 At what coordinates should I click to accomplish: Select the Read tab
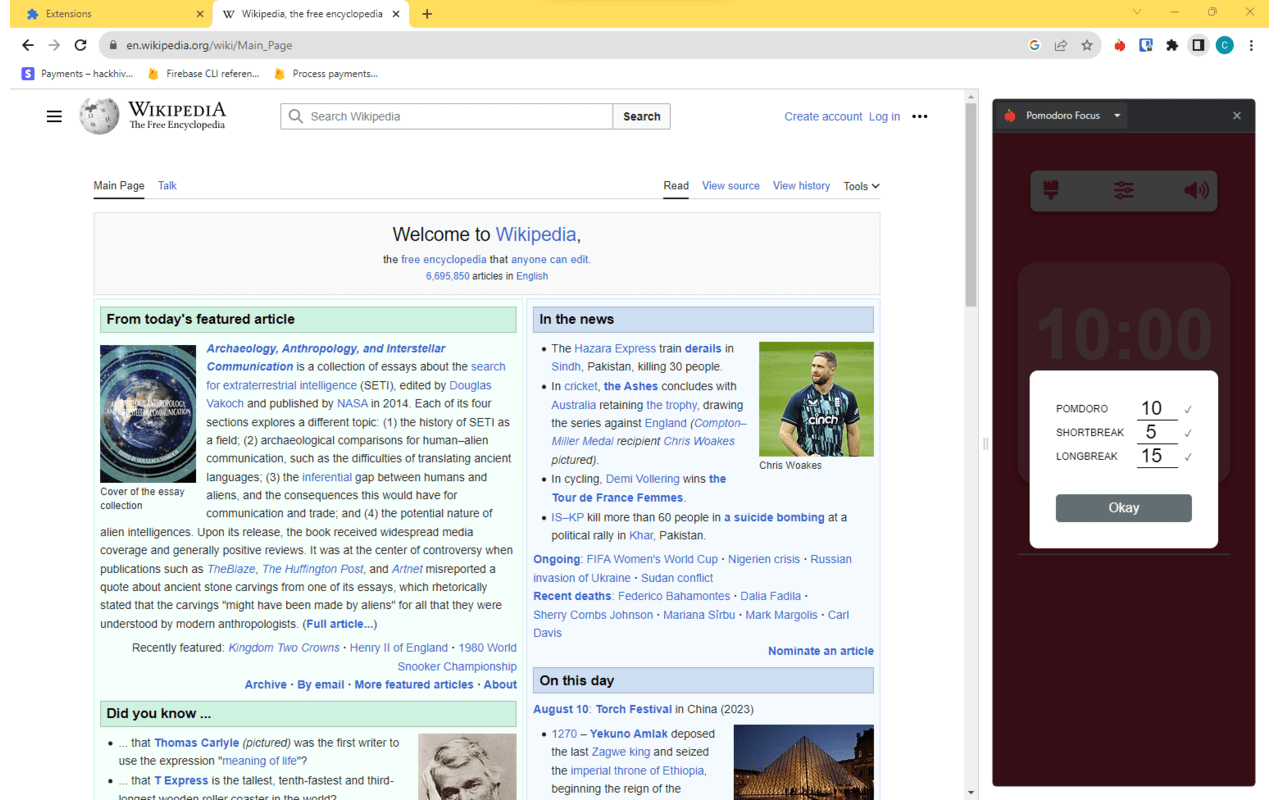tap(676, 186)
